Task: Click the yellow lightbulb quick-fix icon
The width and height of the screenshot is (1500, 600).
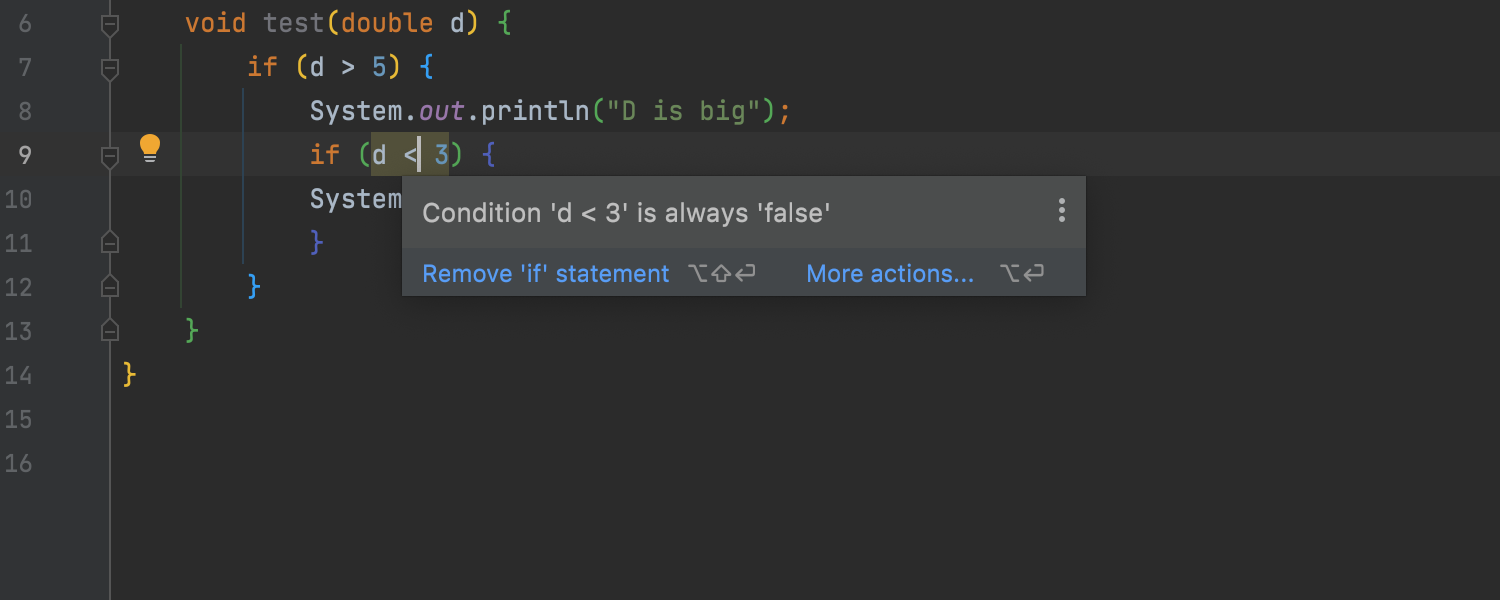Action: tap(150, 149)
